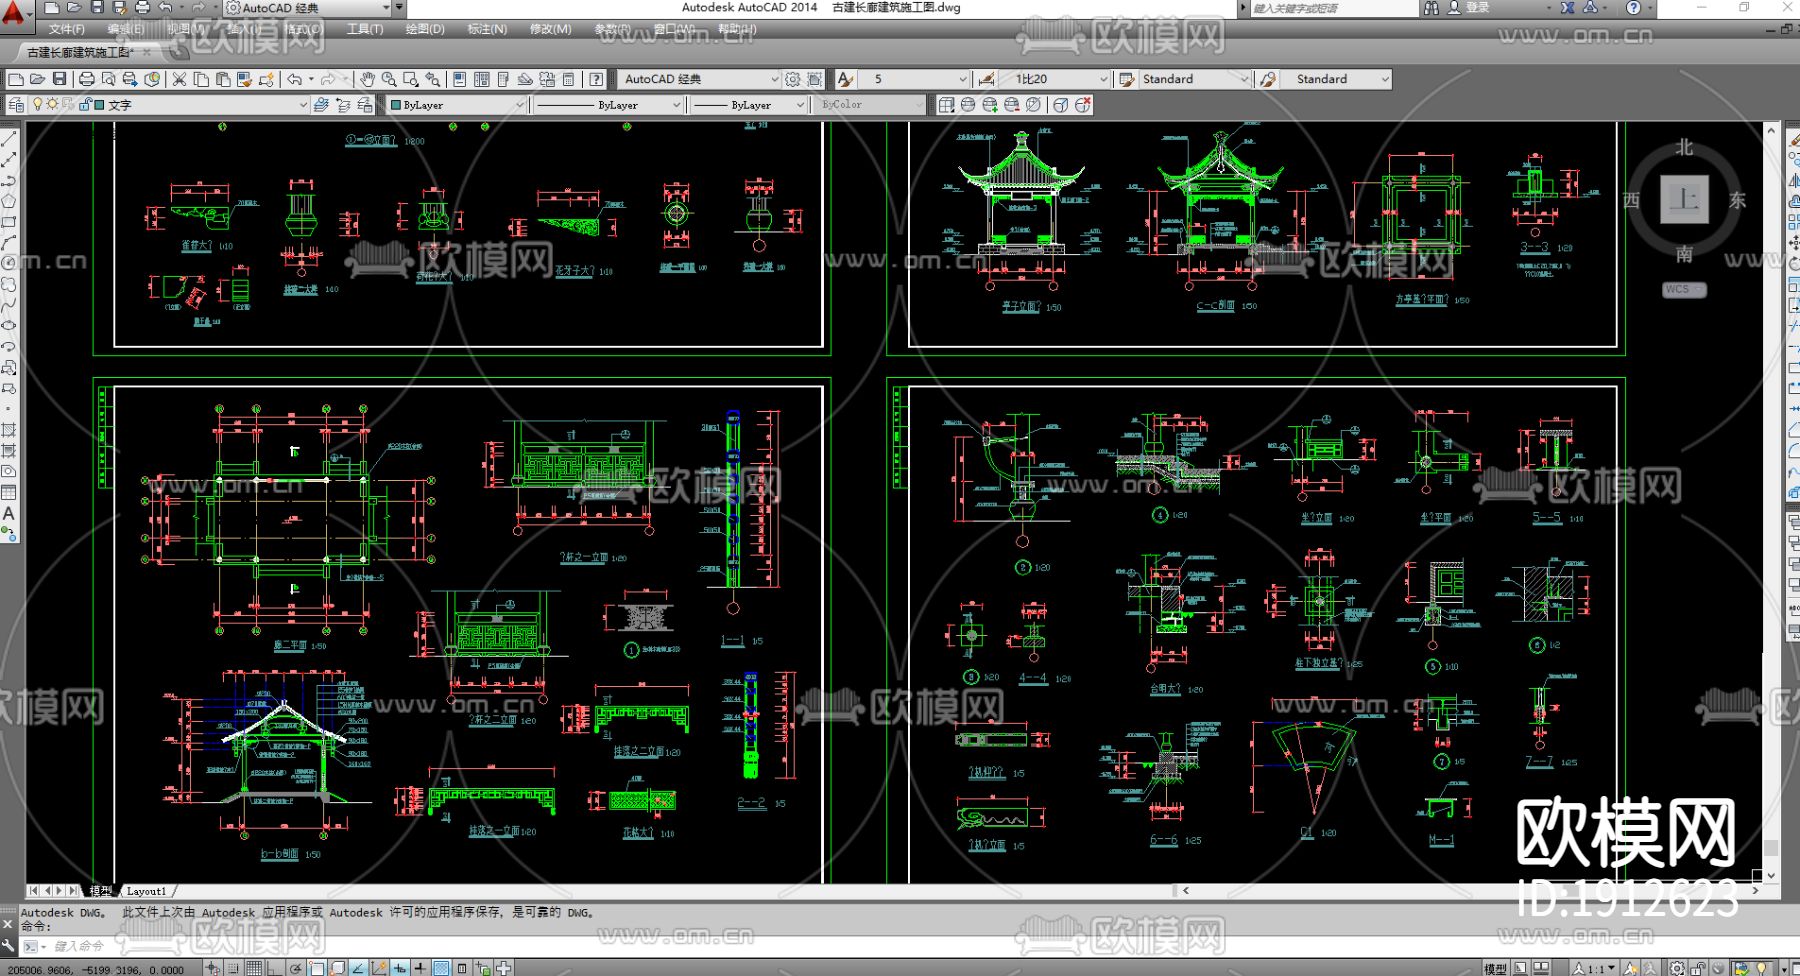
Task: Click the Cut scissors icon
Action: click(x=179, y=79)
